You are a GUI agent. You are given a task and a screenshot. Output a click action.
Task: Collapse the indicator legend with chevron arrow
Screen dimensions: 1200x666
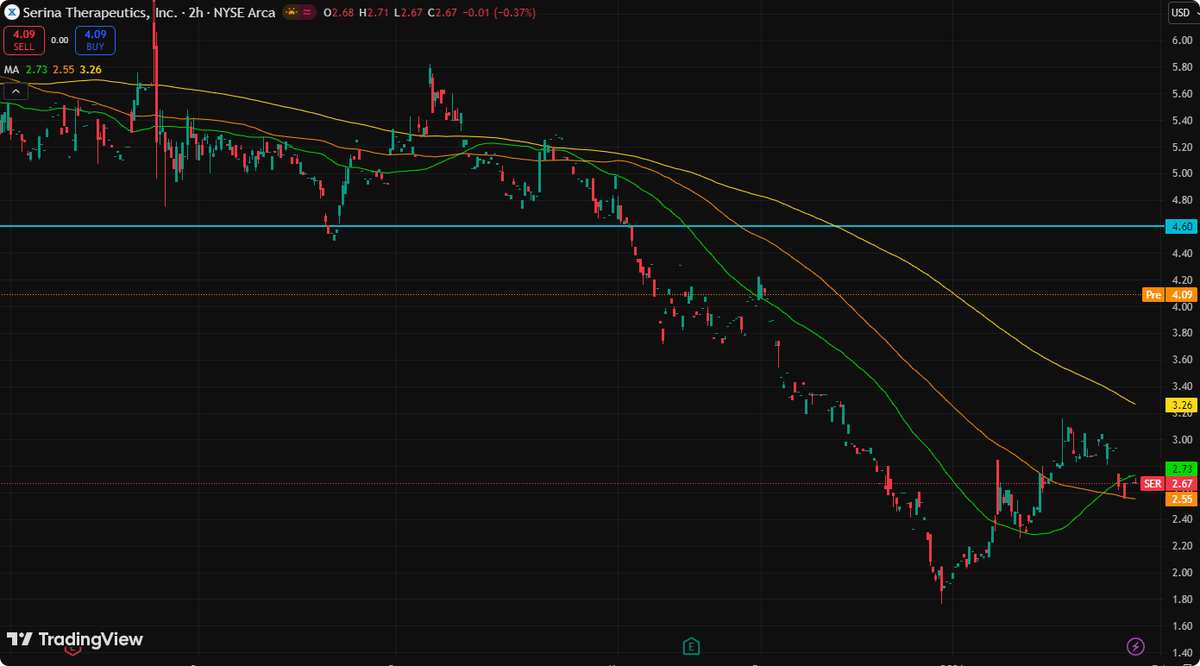(14, 90)
